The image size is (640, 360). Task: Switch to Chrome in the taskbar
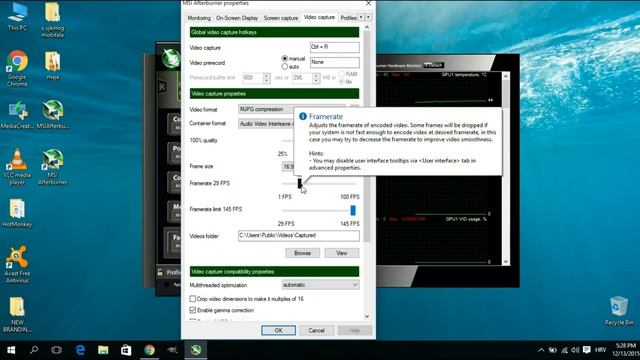149,350
